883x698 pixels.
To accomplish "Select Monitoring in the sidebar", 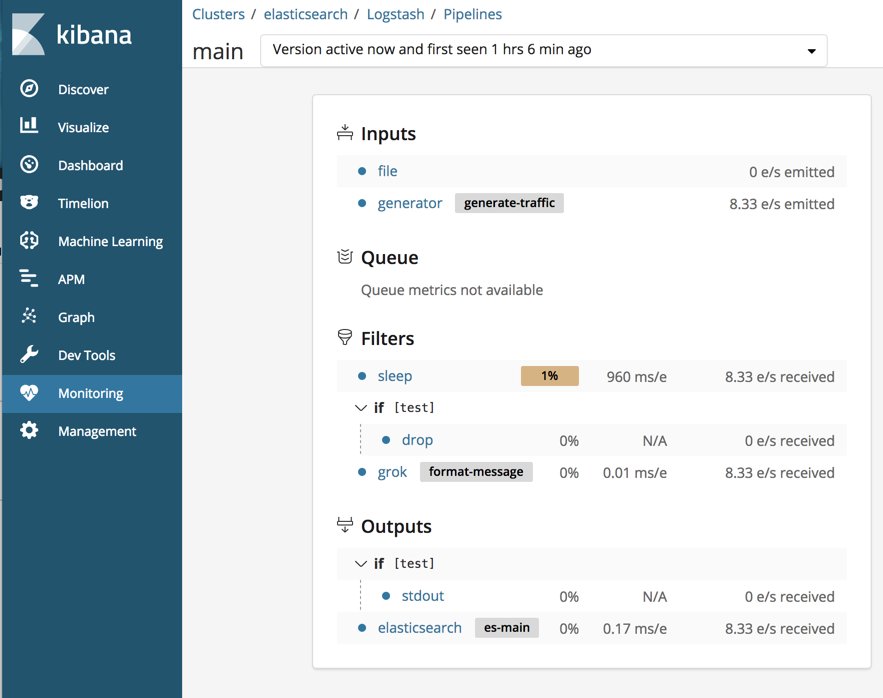I will point(29,393).
